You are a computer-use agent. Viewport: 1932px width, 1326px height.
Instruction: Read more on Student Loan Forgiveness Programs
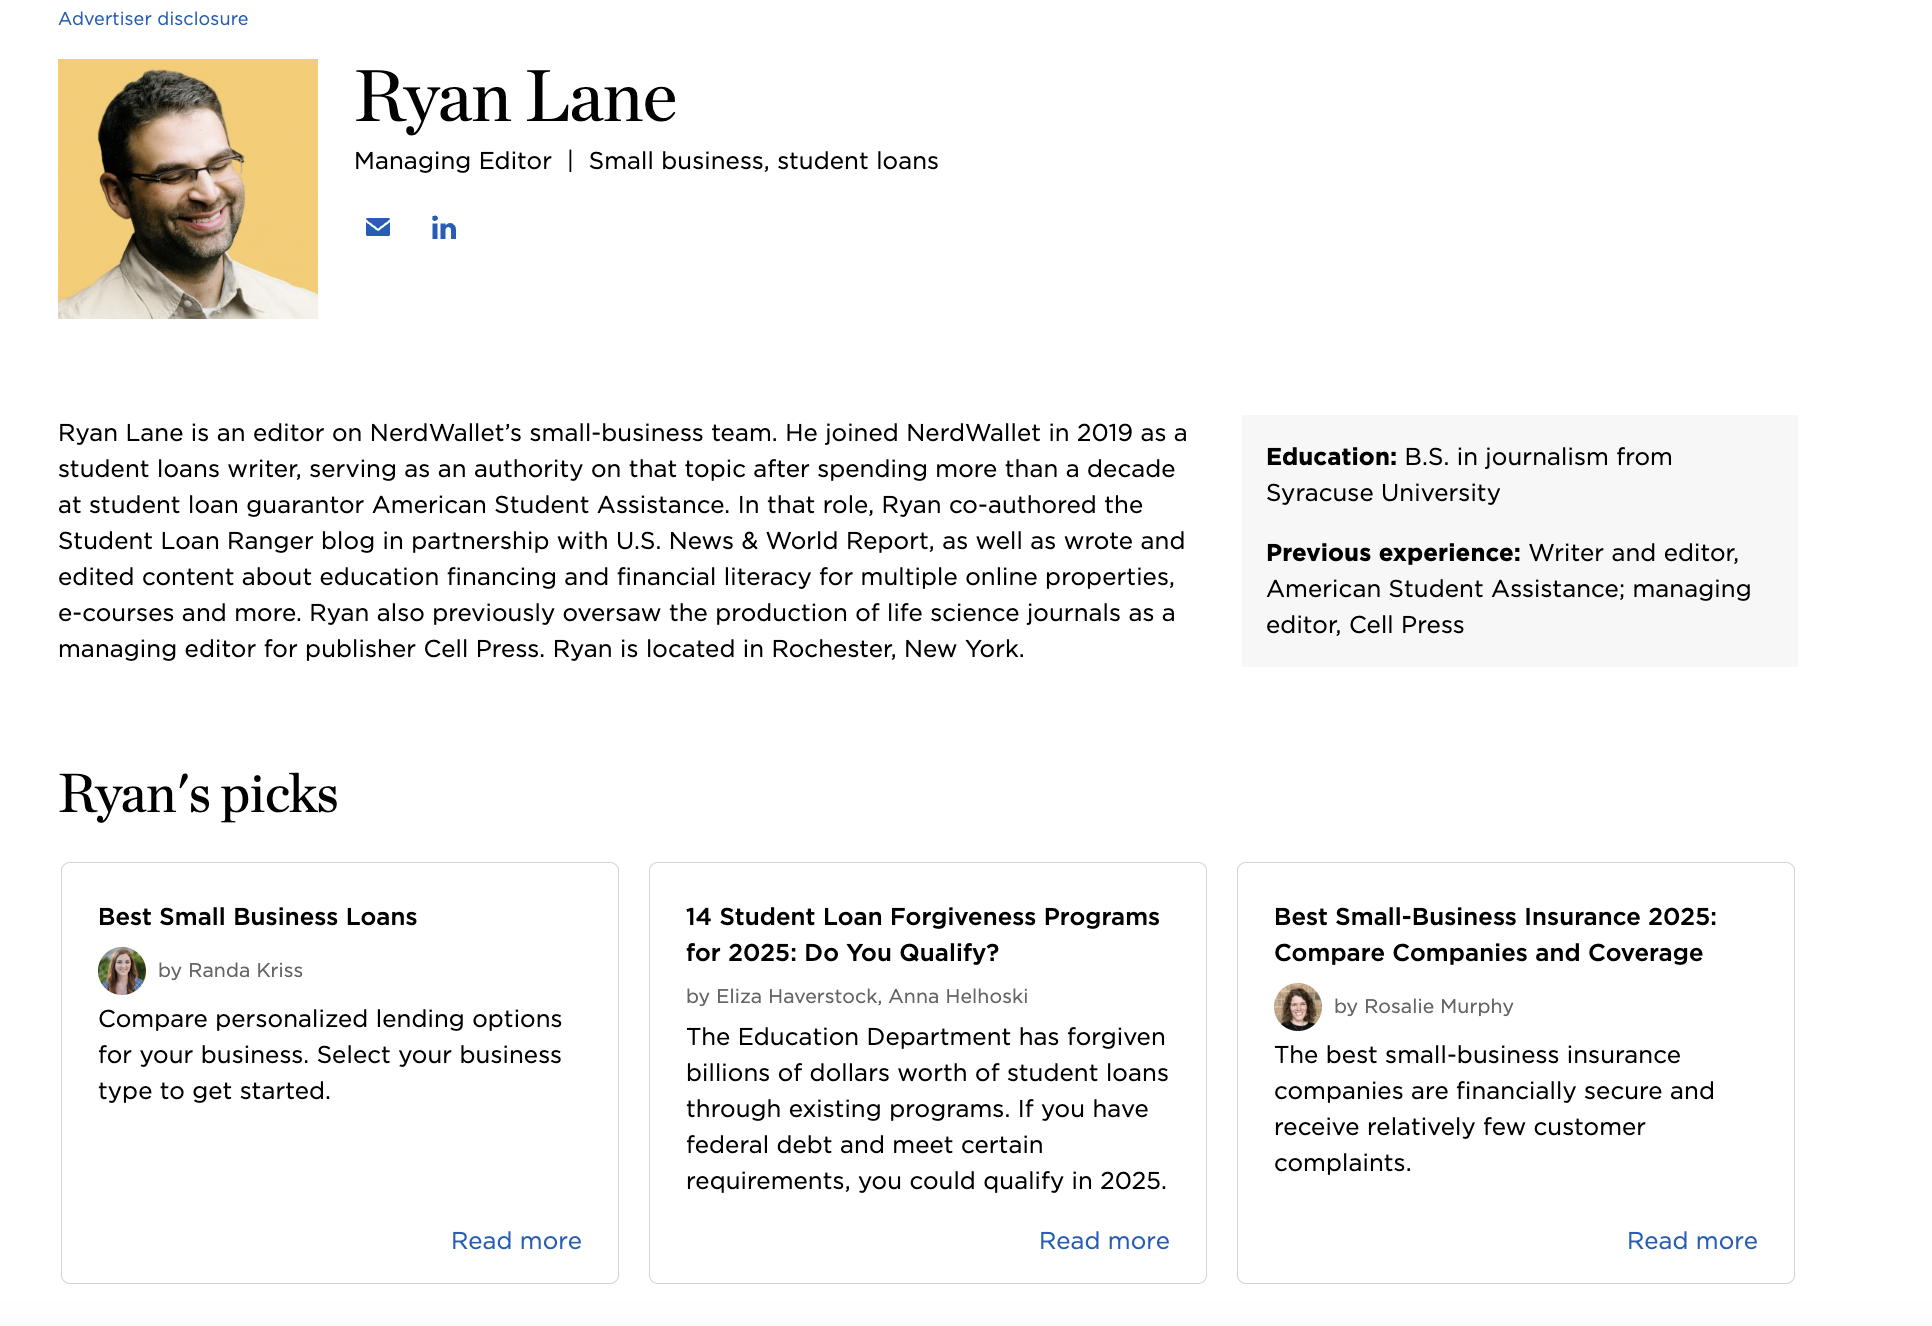tap(1104, 1240)
